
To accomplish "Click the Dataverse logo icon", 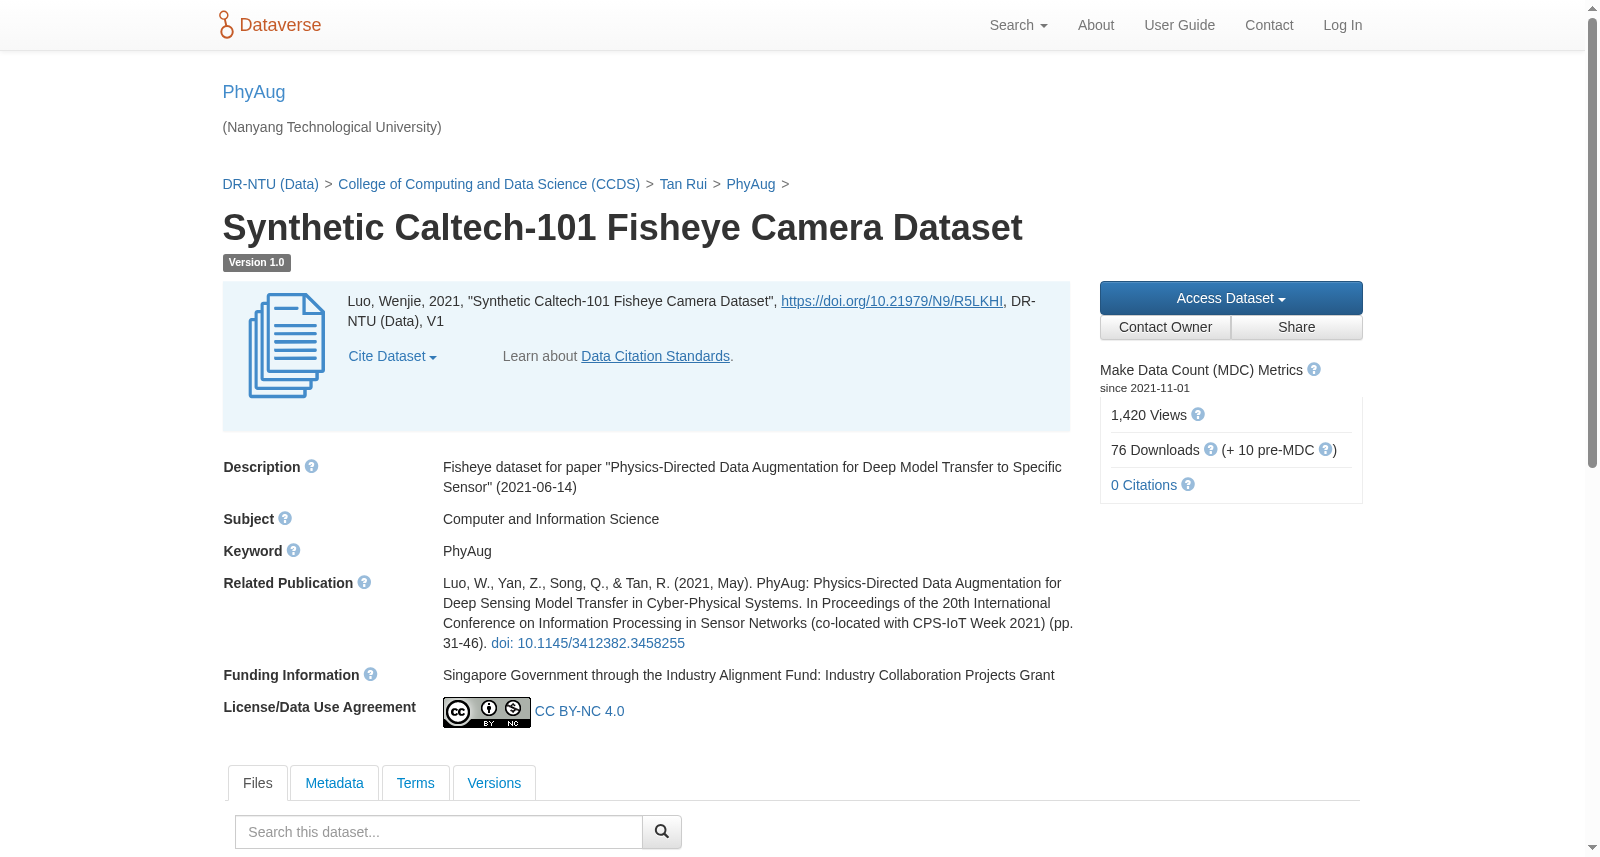I will coord(226,25).
